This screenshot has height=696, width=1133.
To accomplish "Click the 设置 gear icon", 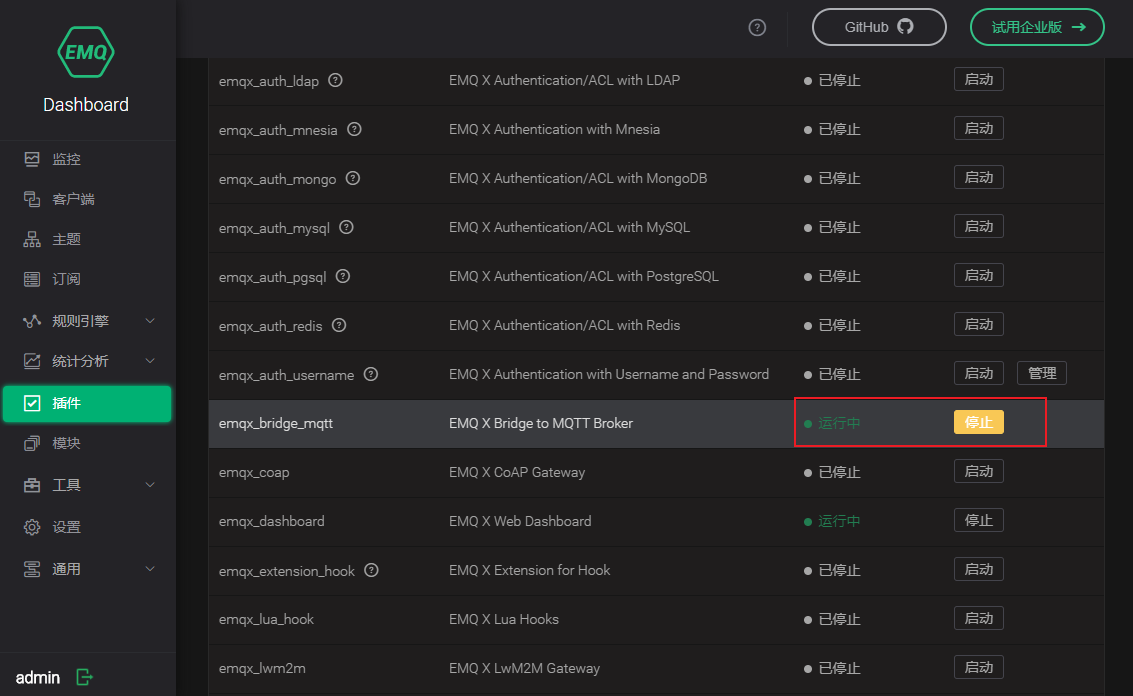I will [32, 527].
